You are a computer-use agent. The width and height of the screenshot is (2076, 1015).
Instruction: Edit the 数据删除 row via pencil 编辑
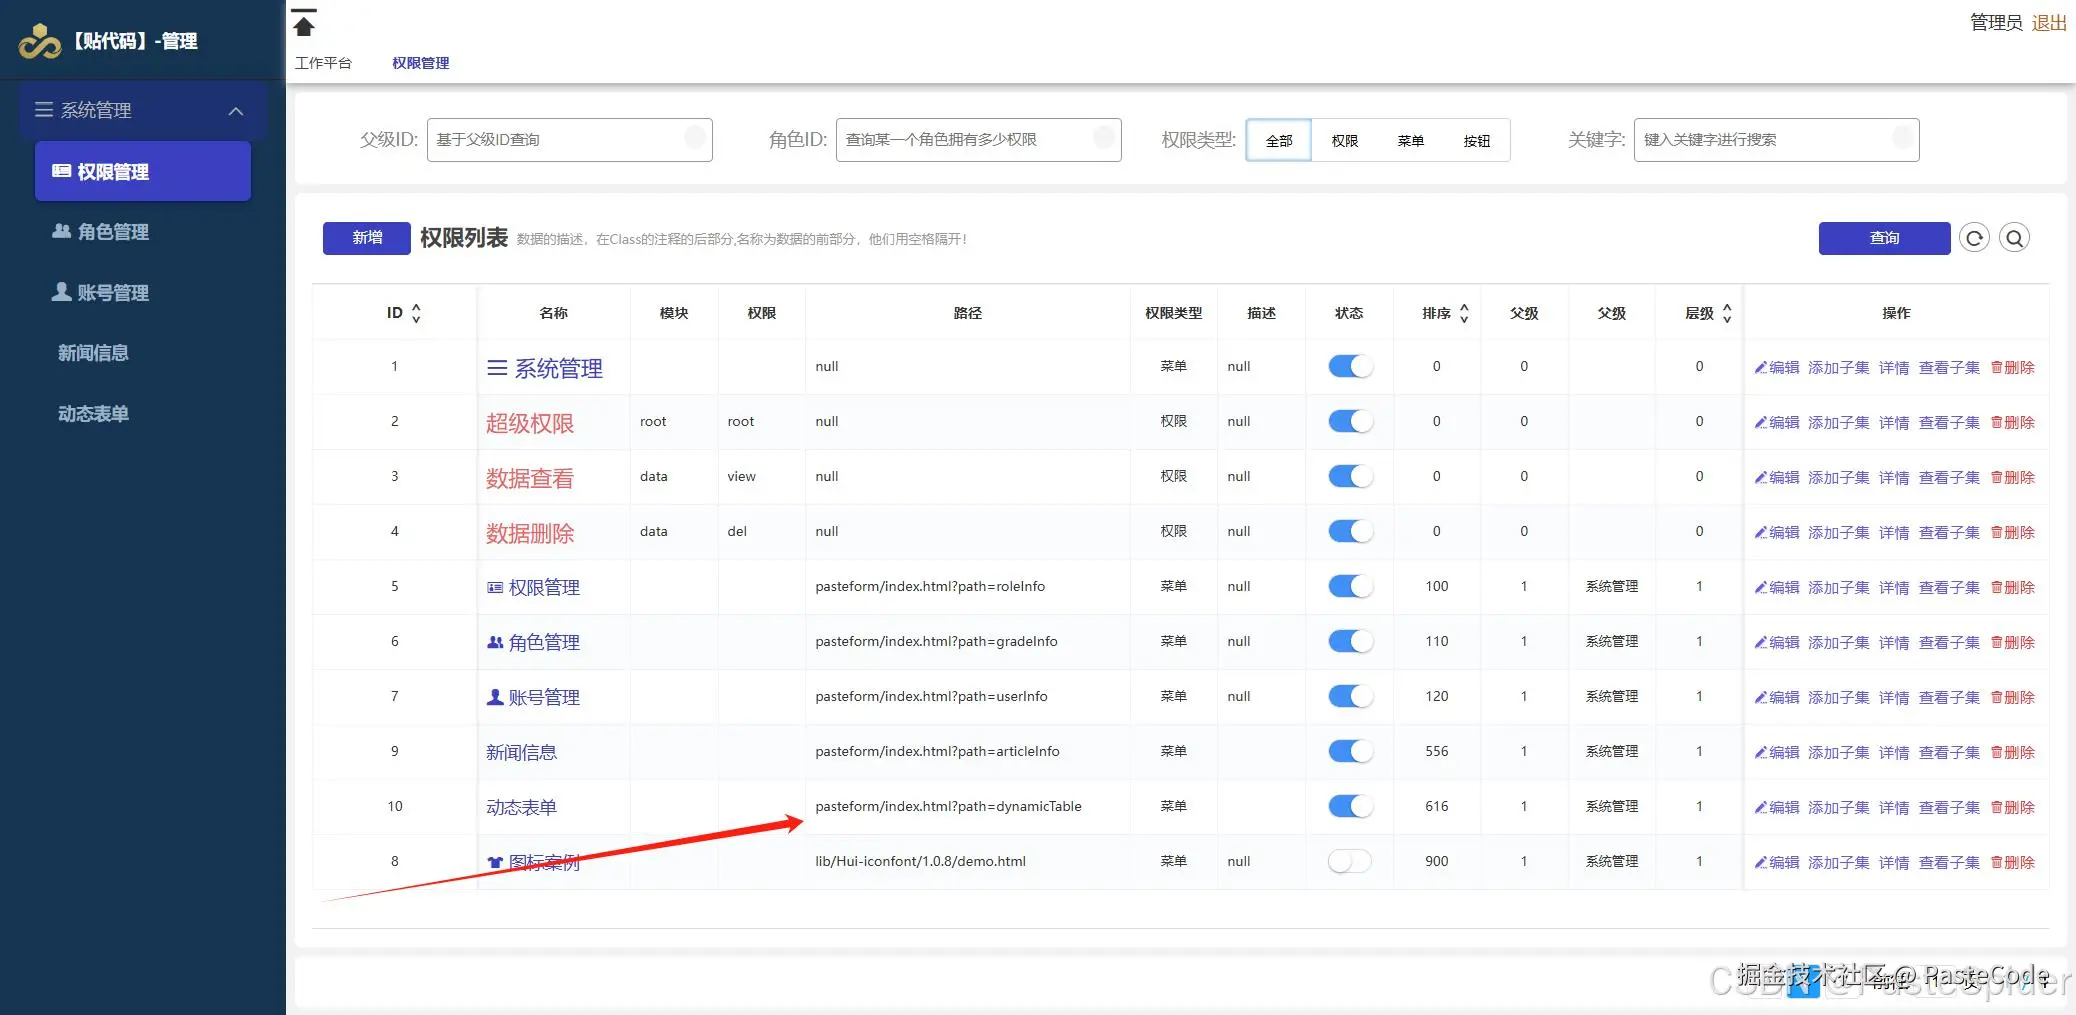[x=1777, y=533]
